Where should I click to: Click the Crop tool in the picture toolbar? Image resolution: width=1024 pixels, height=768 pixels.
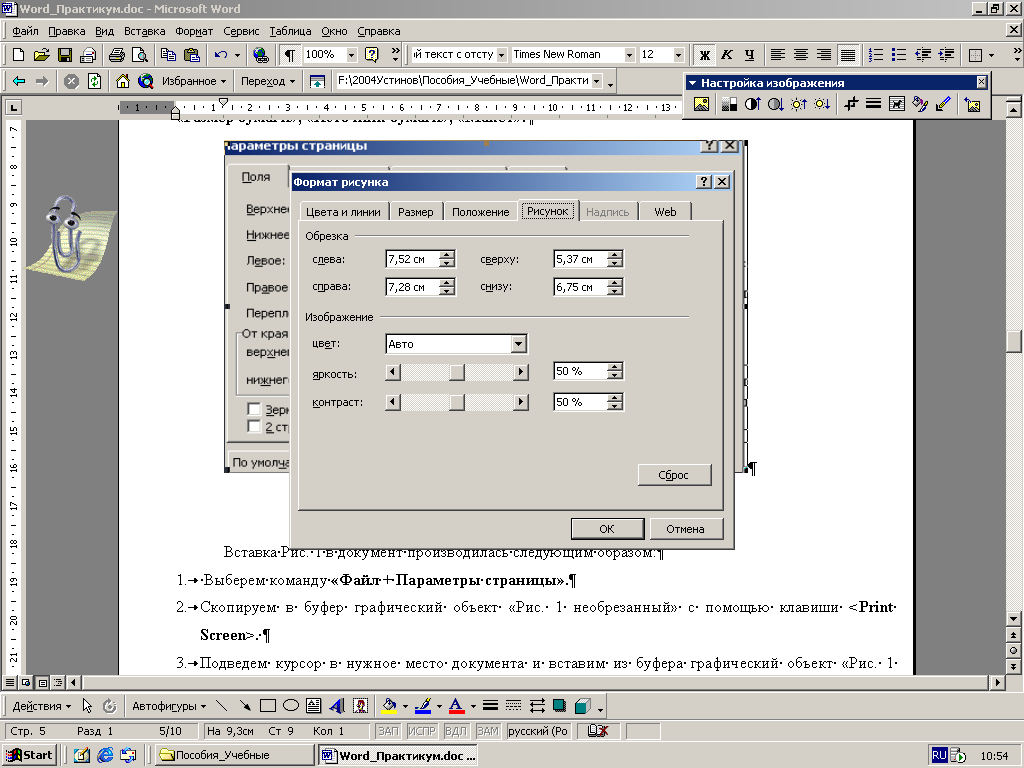click(852, 104)
